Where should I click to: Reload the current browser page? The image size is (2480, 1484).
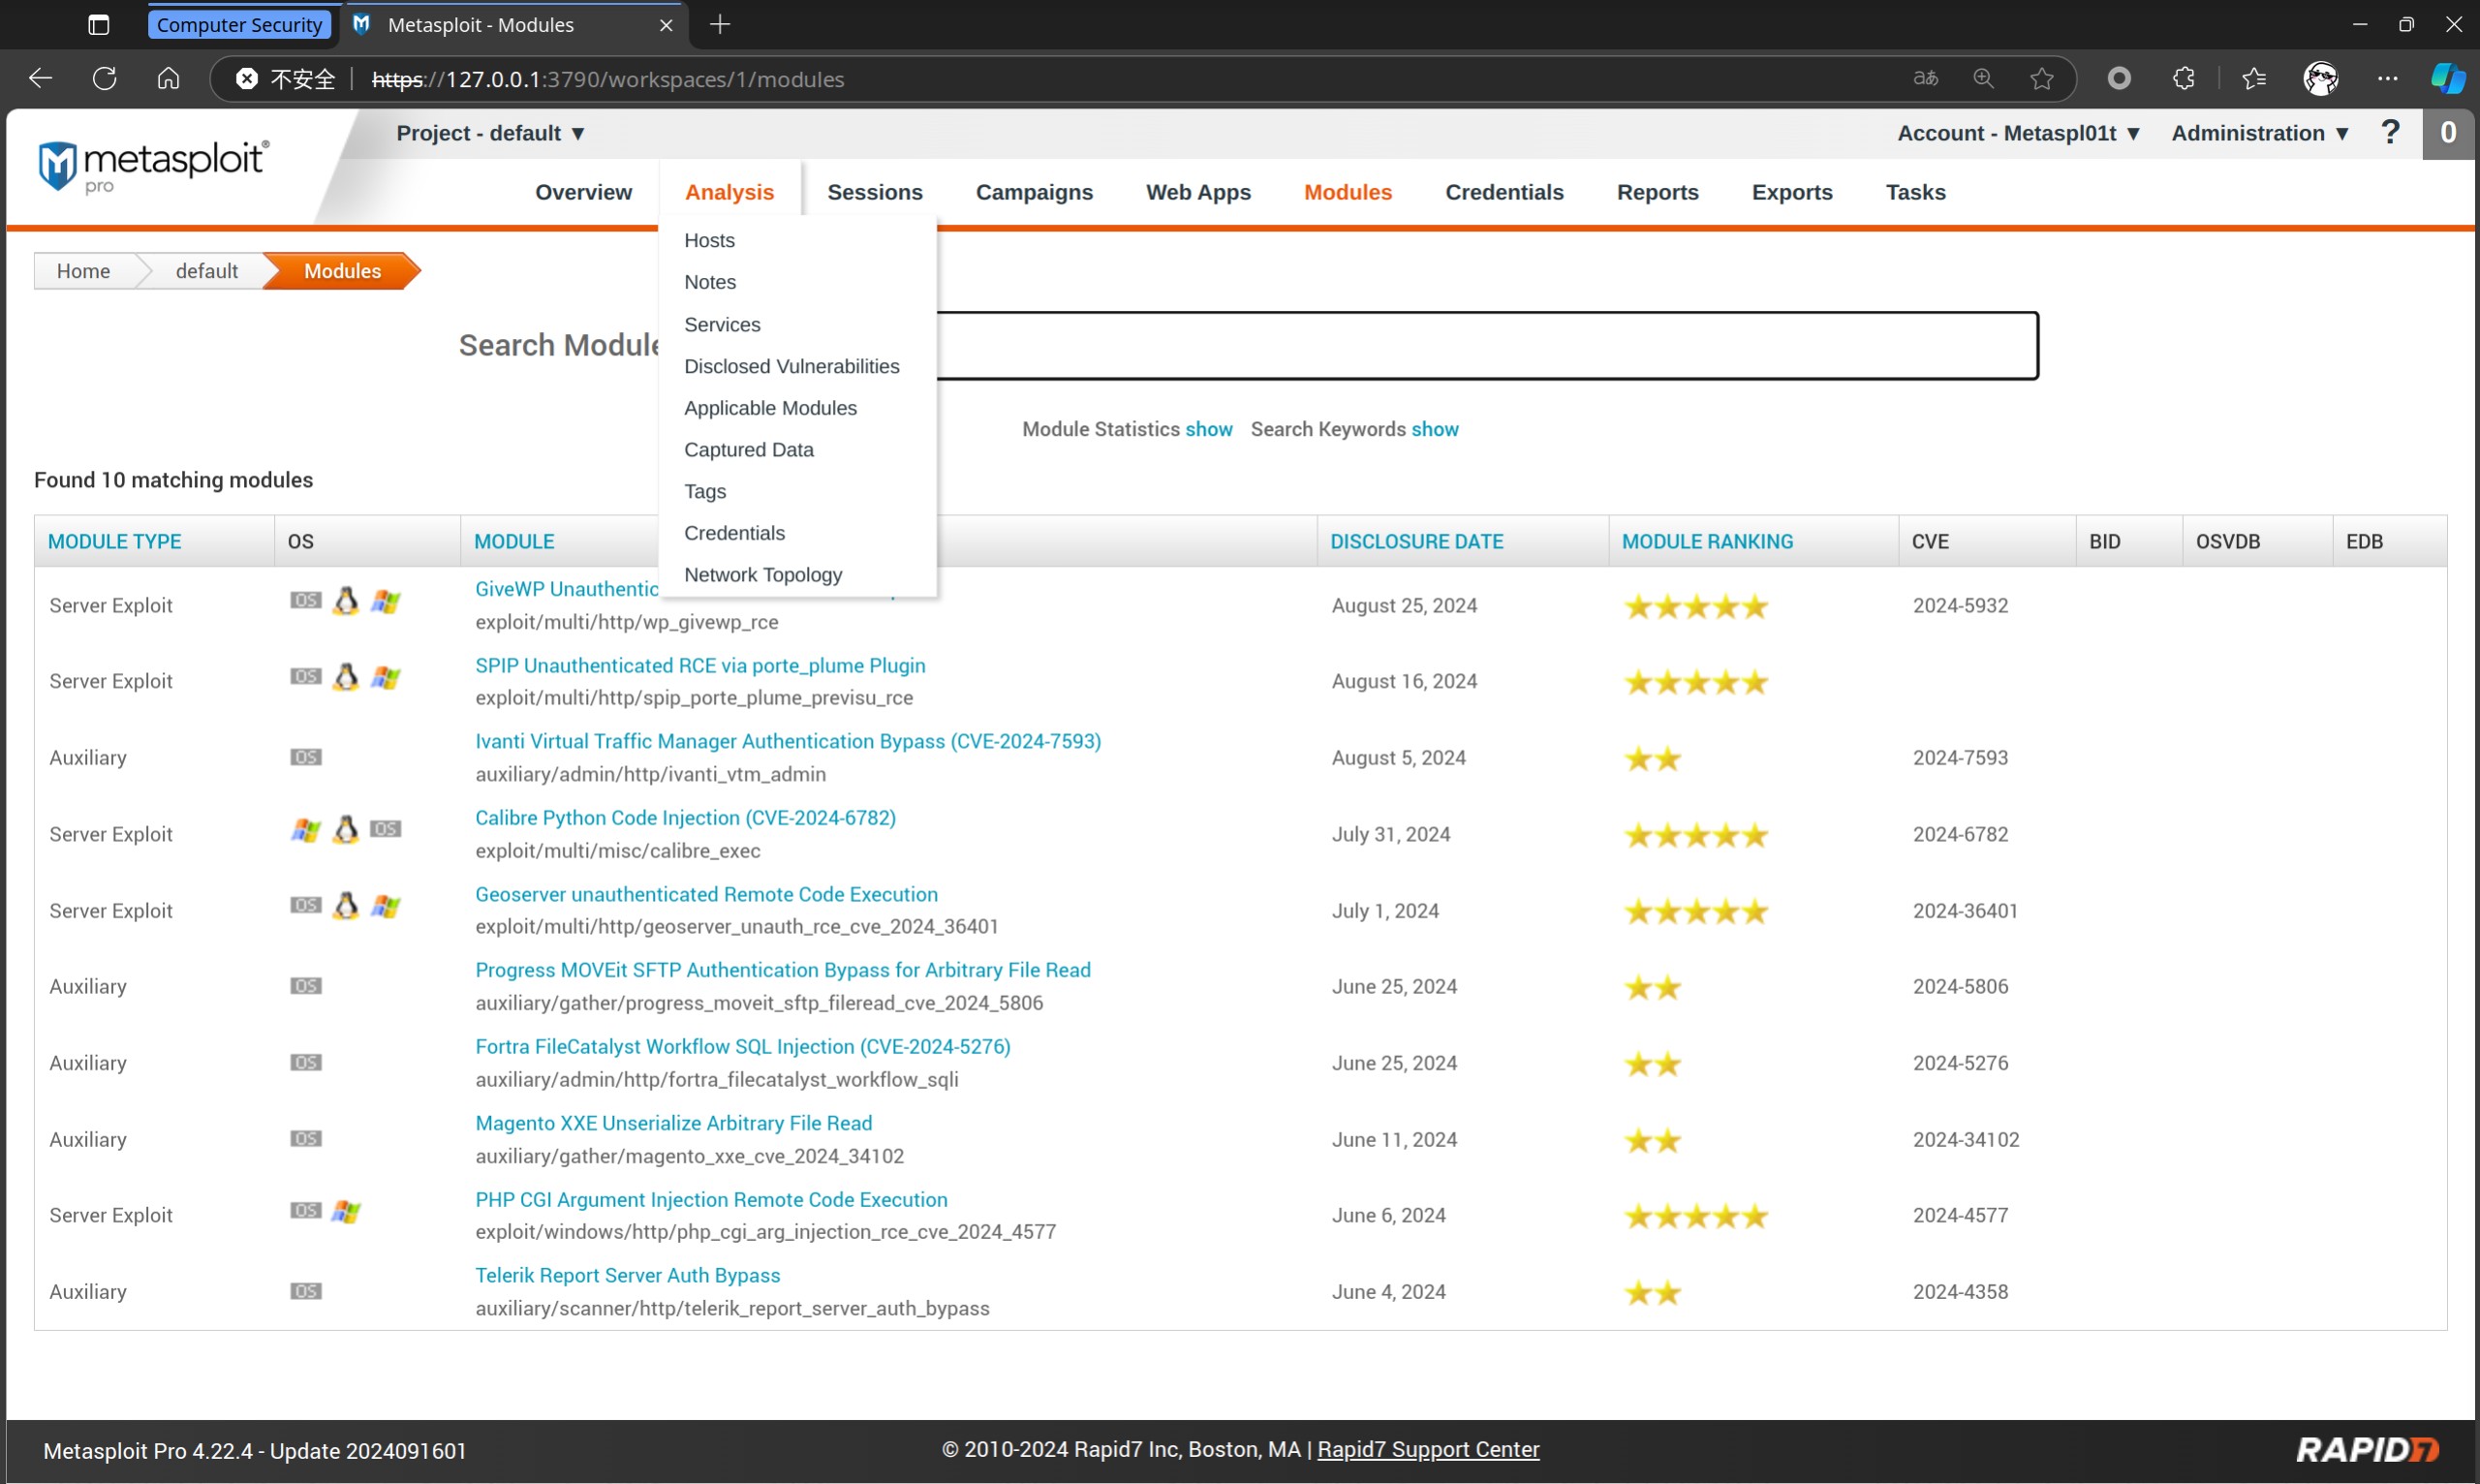[104, 78]
